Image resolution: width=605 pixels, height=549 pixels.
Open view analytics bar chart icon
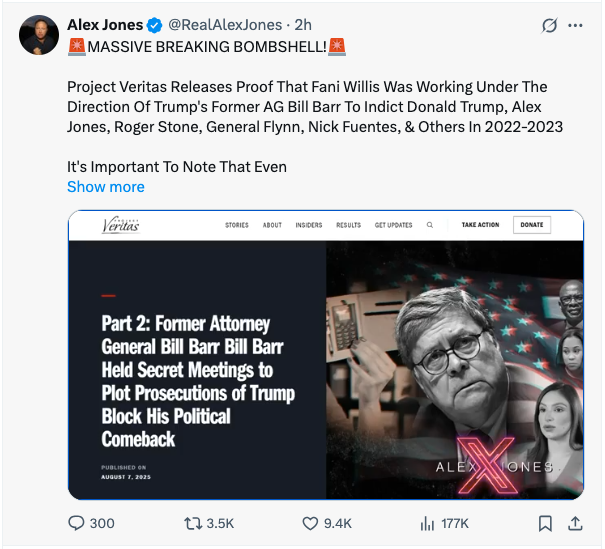tap(427, 524)
